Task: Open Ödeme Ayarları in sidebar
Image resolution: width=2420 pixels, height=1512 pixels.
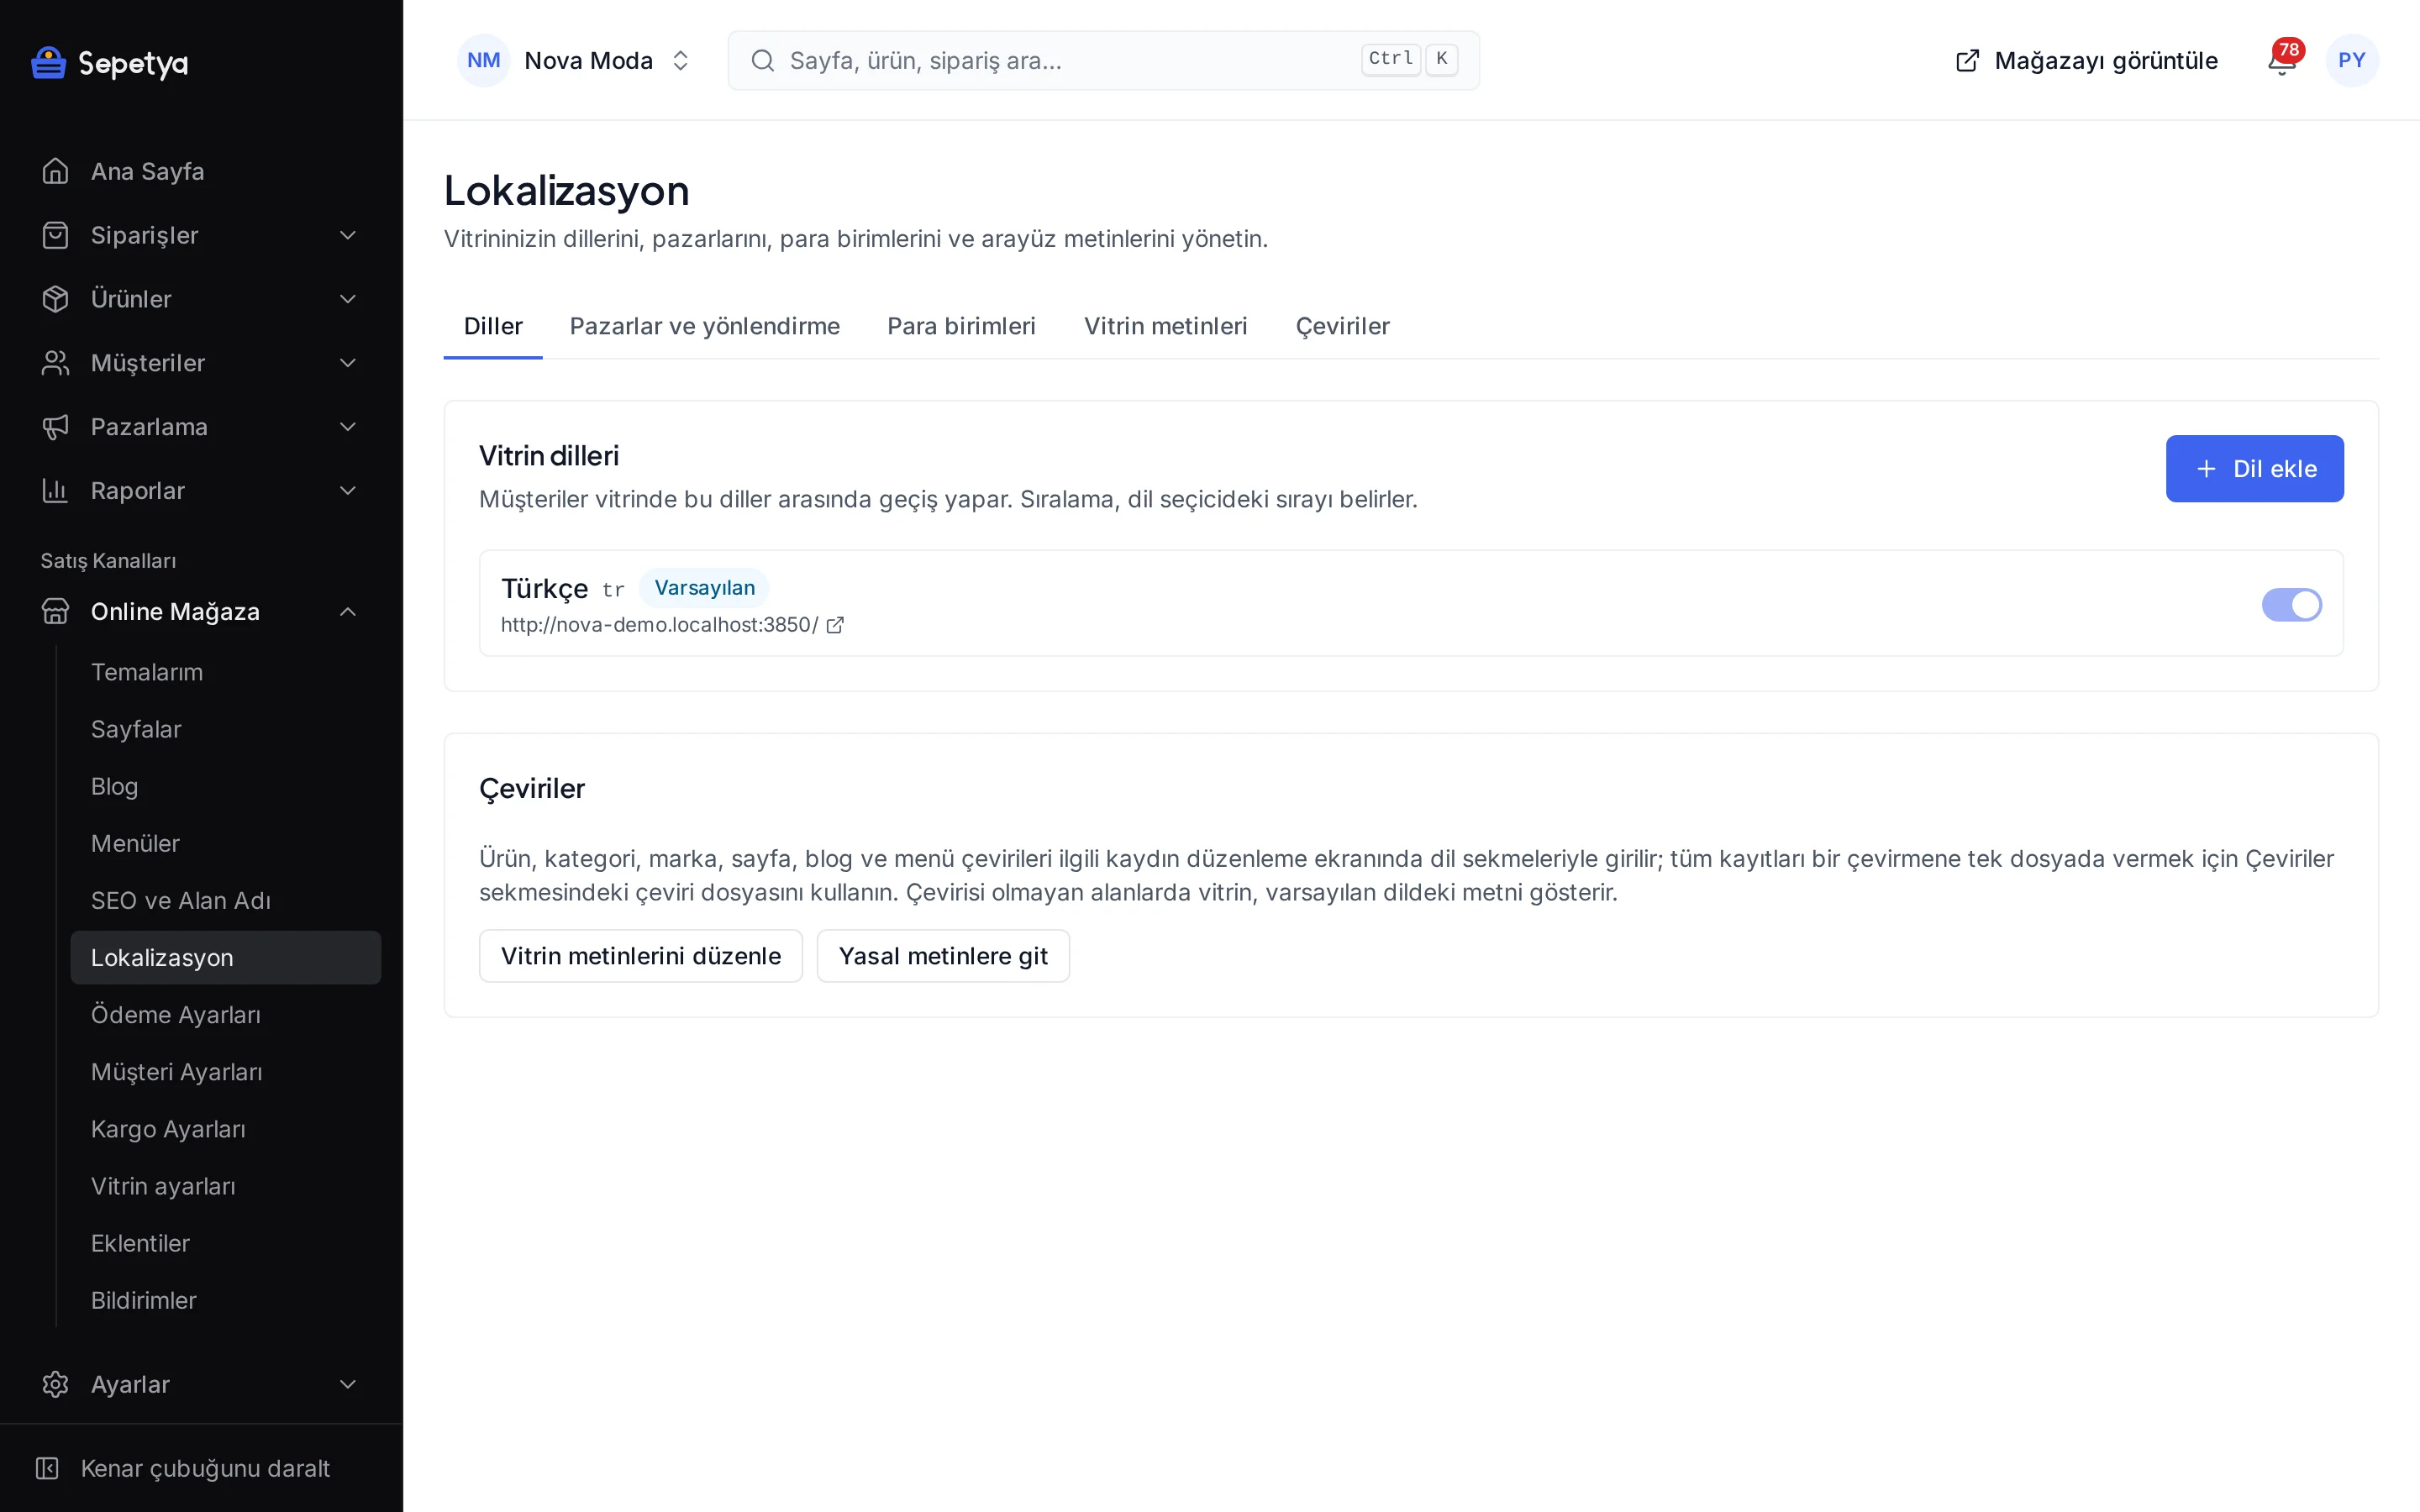Action: click(226, 1015)
